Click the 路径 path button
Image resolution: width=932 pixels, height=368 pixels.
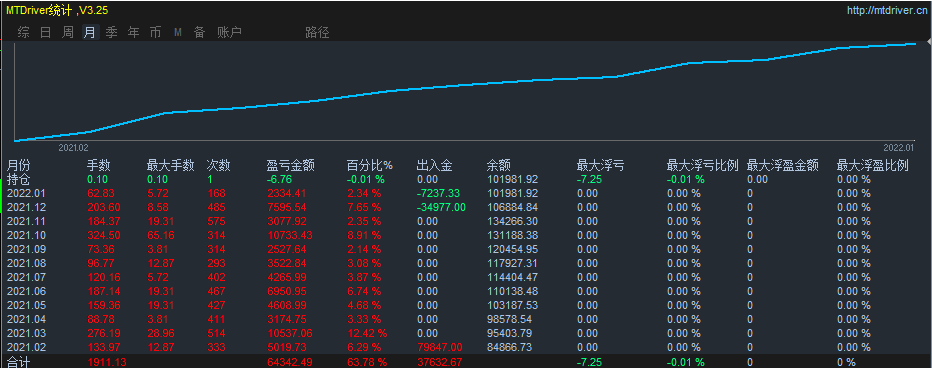317,33
